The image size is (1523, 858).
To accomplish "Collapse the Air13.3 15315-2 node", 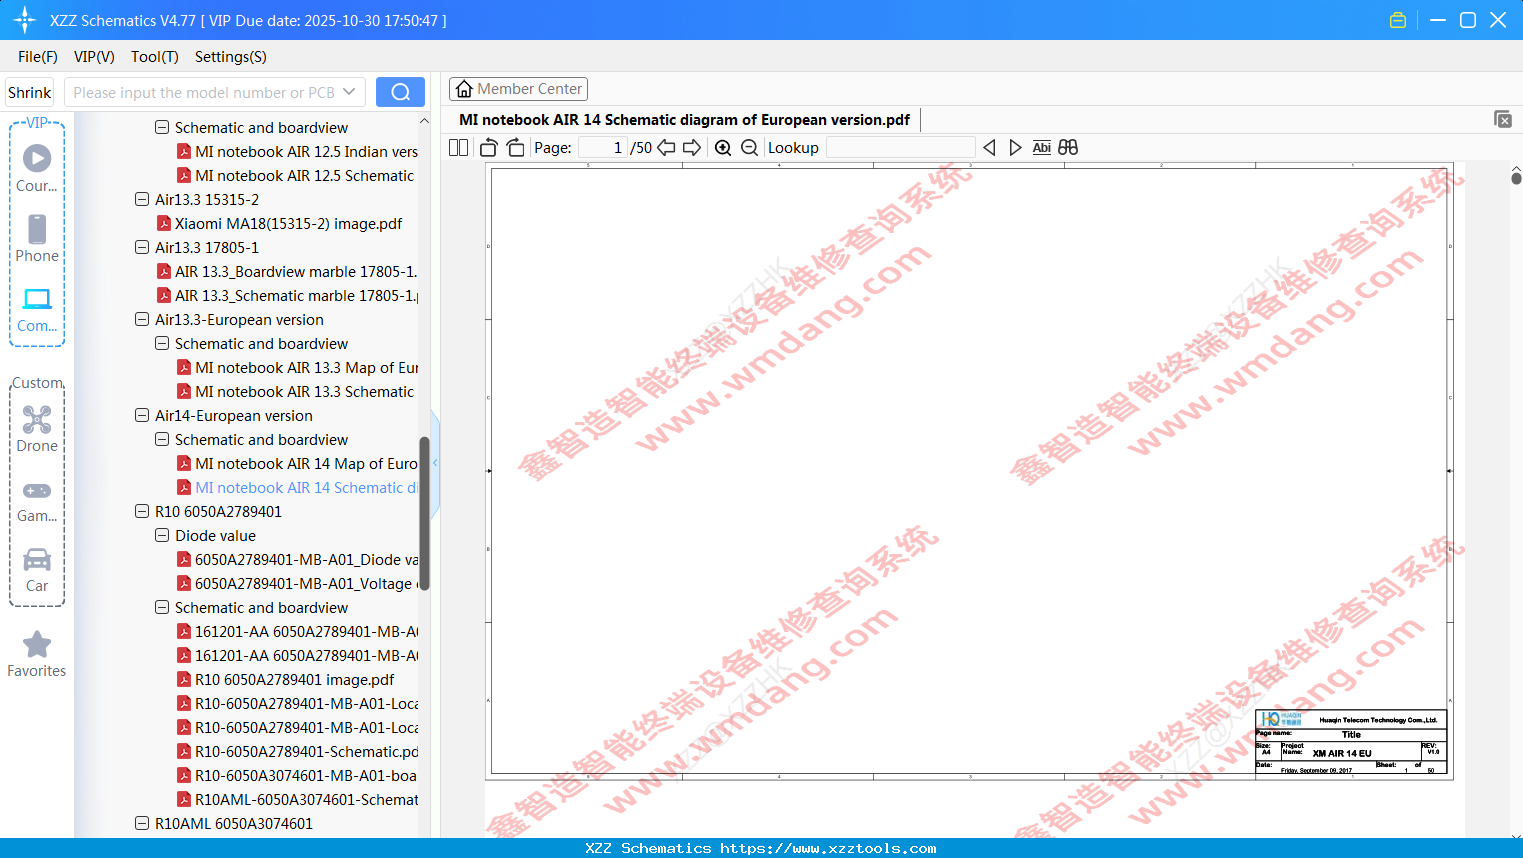I will [142, 199].
